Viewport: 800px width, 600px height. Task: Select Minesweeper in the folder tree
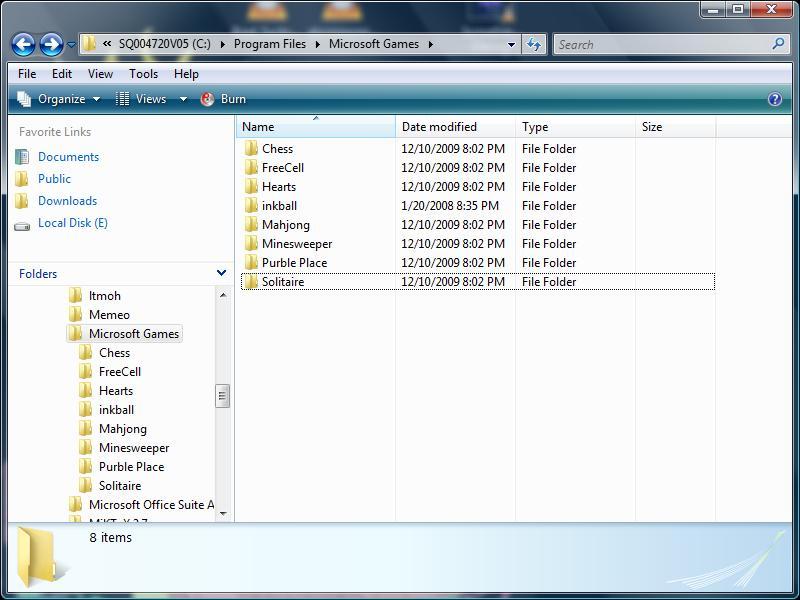coord(134,448)
